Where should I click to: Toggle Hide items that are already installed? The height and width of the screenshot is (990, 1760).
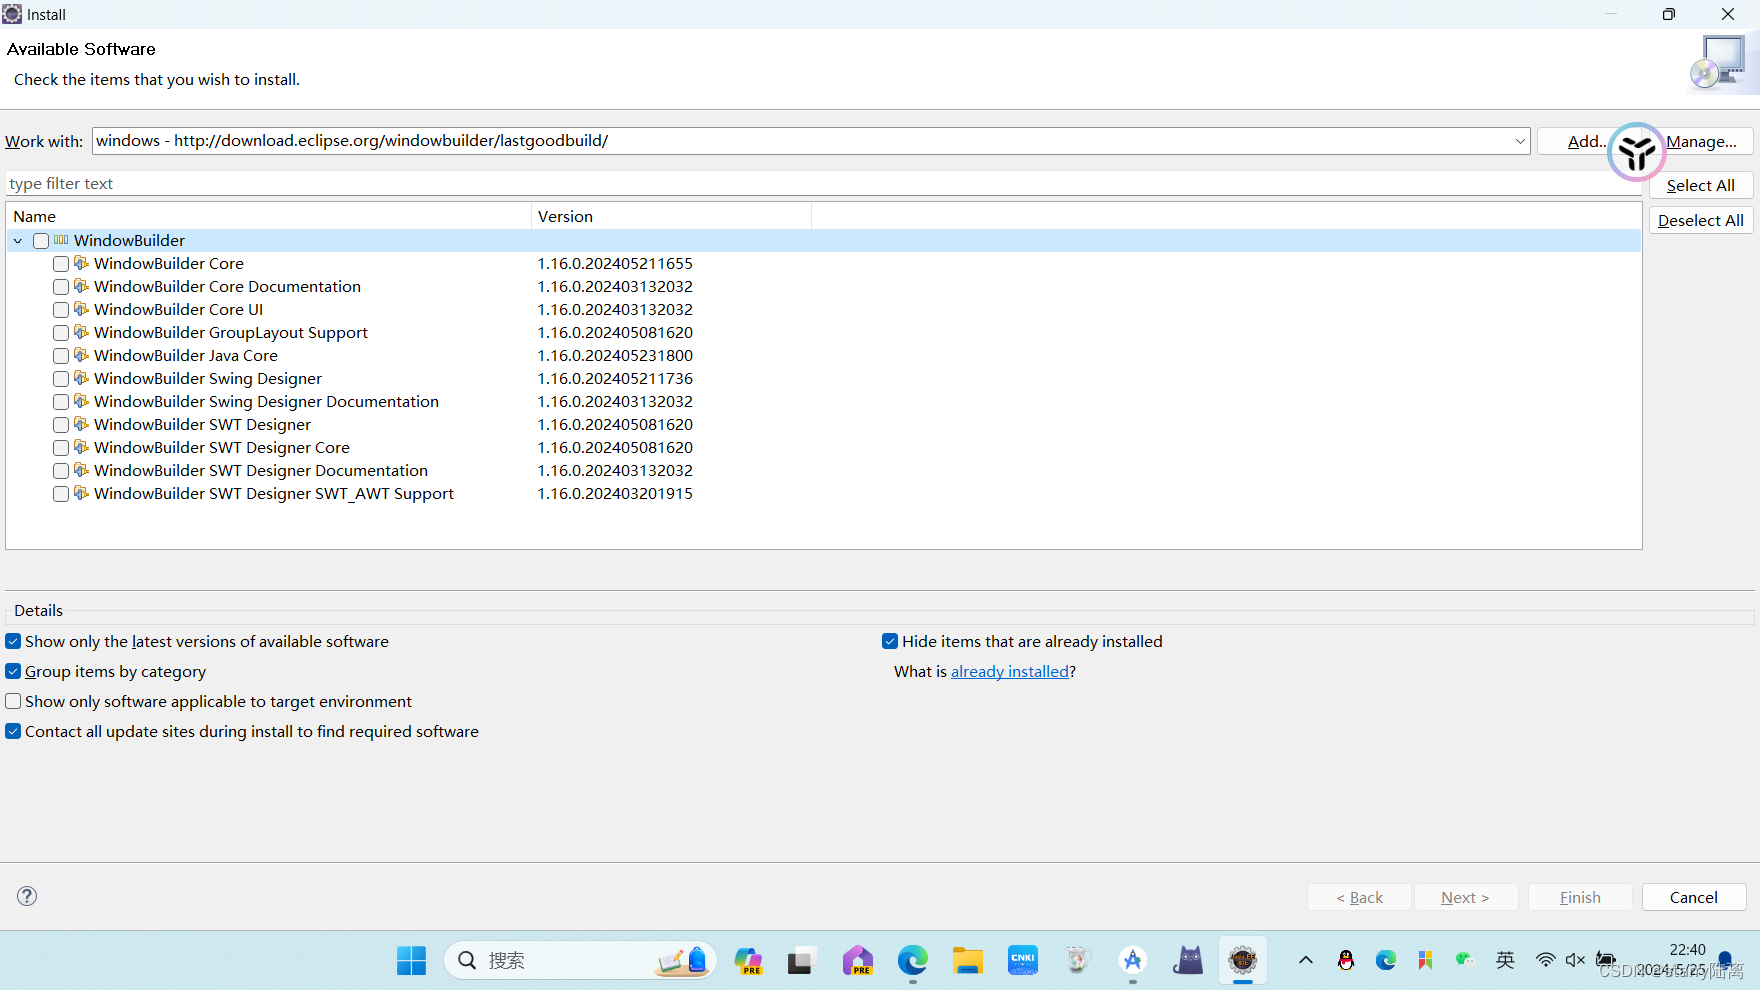(x=890, y=642)
